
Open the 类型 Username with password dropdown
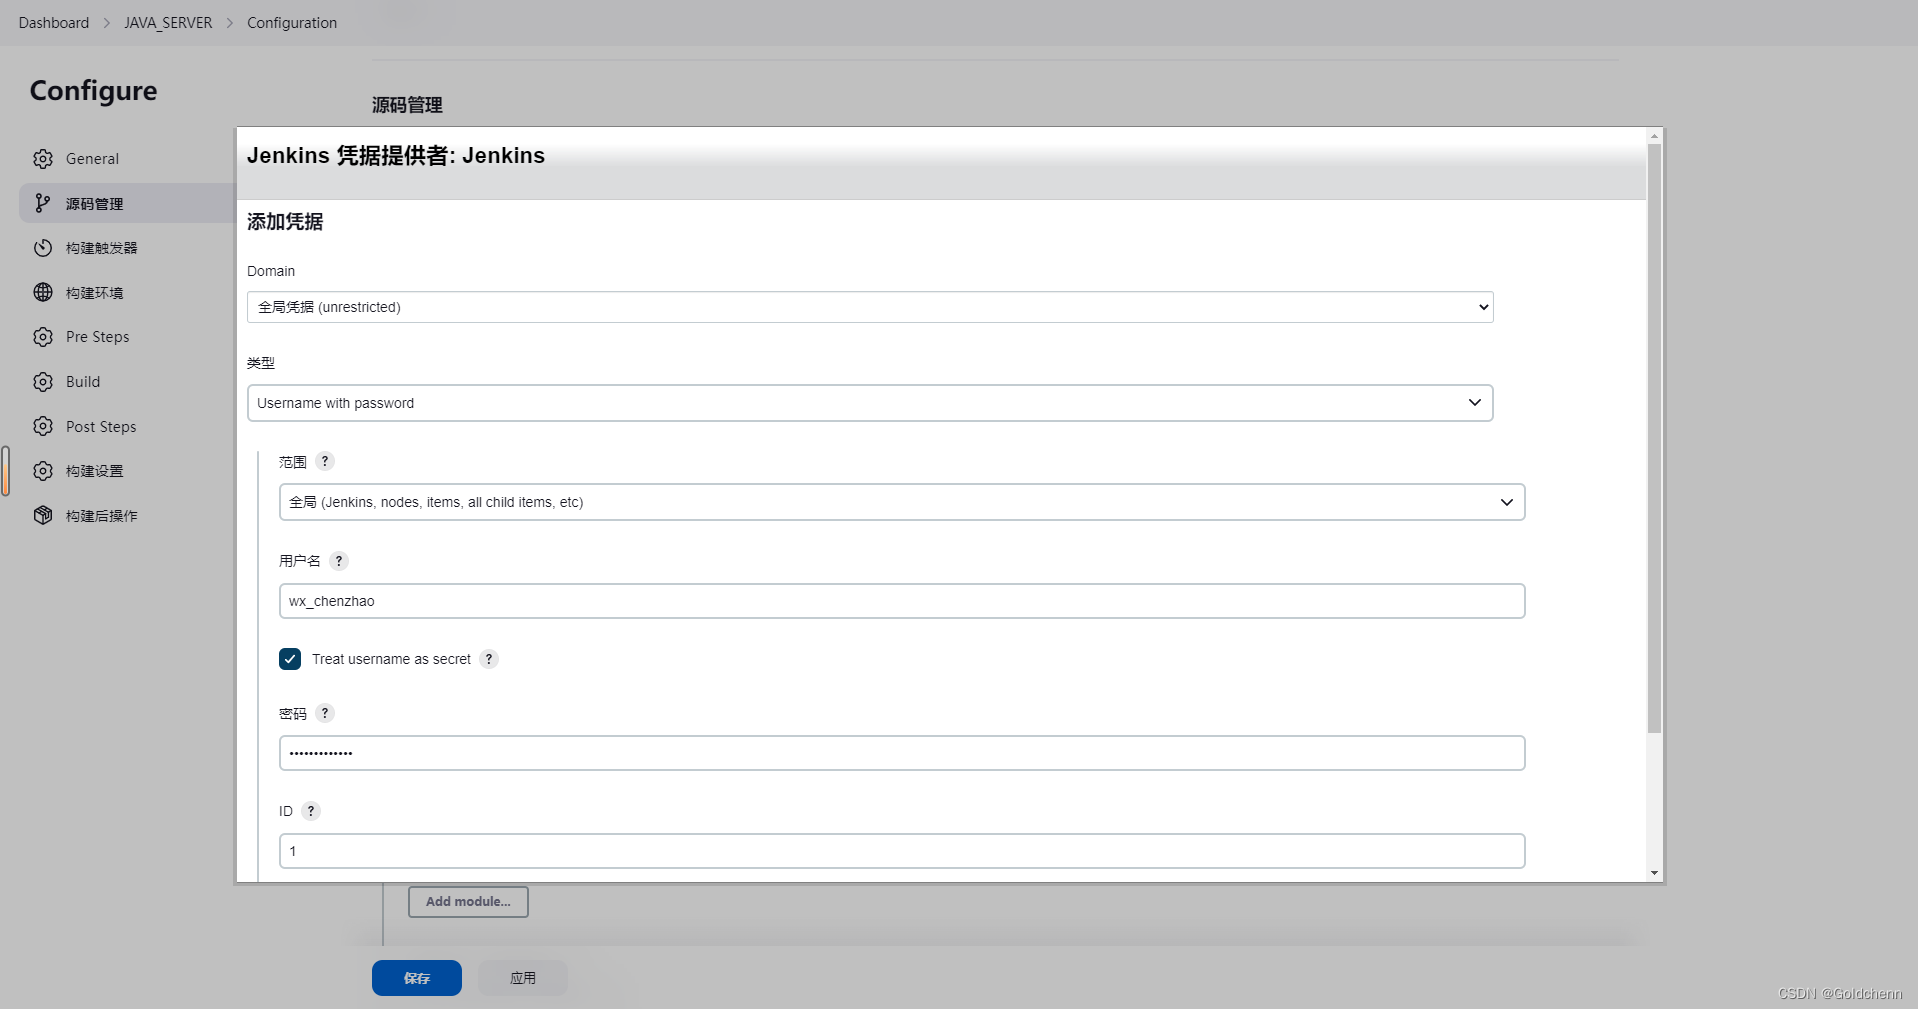tap(870, 403)
